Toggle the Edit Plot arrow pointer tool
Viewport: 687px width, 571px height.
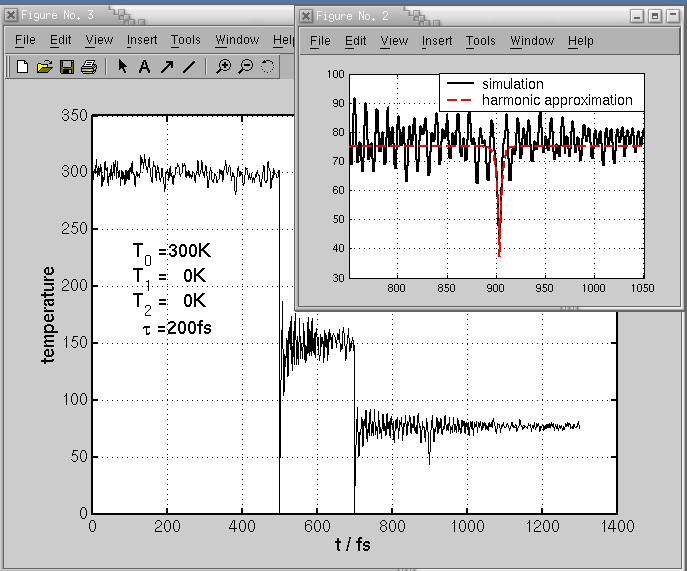pyautogui.click(x=122, y=67)
